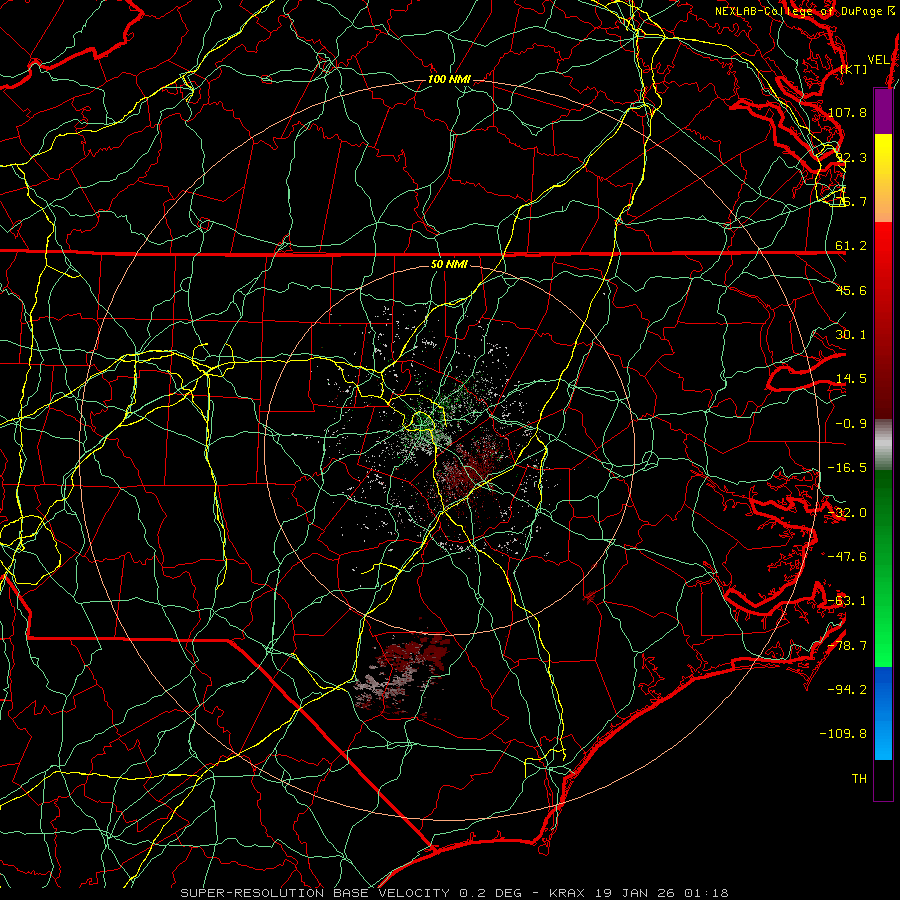Select the 50 NMI range ring label
The height and width of the screenshot is (900, 900).
tap(449, 264)
